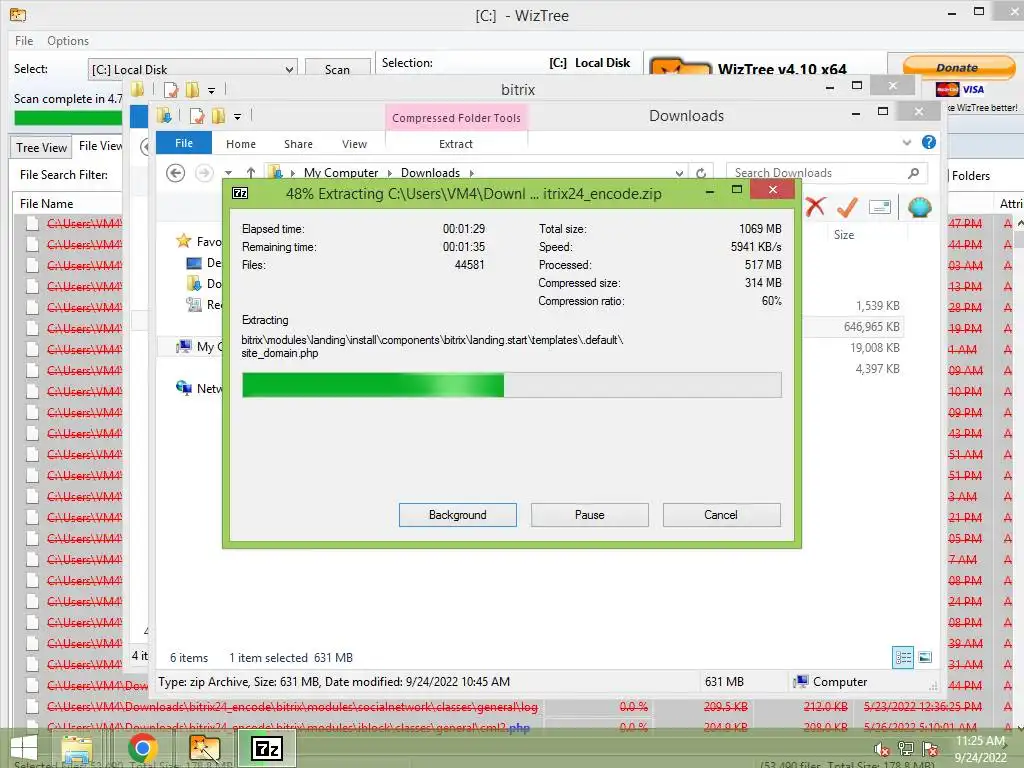Click the muted volume tray icon

pos(882,749)
